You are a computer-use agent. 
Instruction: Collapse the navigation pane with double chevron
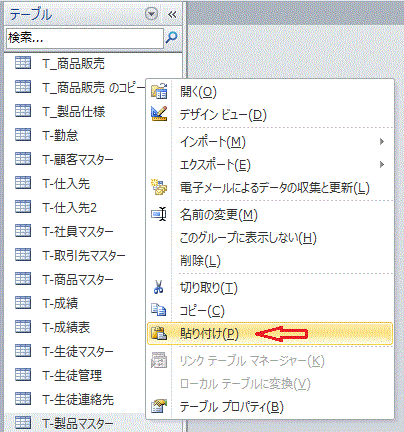(172, 14)
